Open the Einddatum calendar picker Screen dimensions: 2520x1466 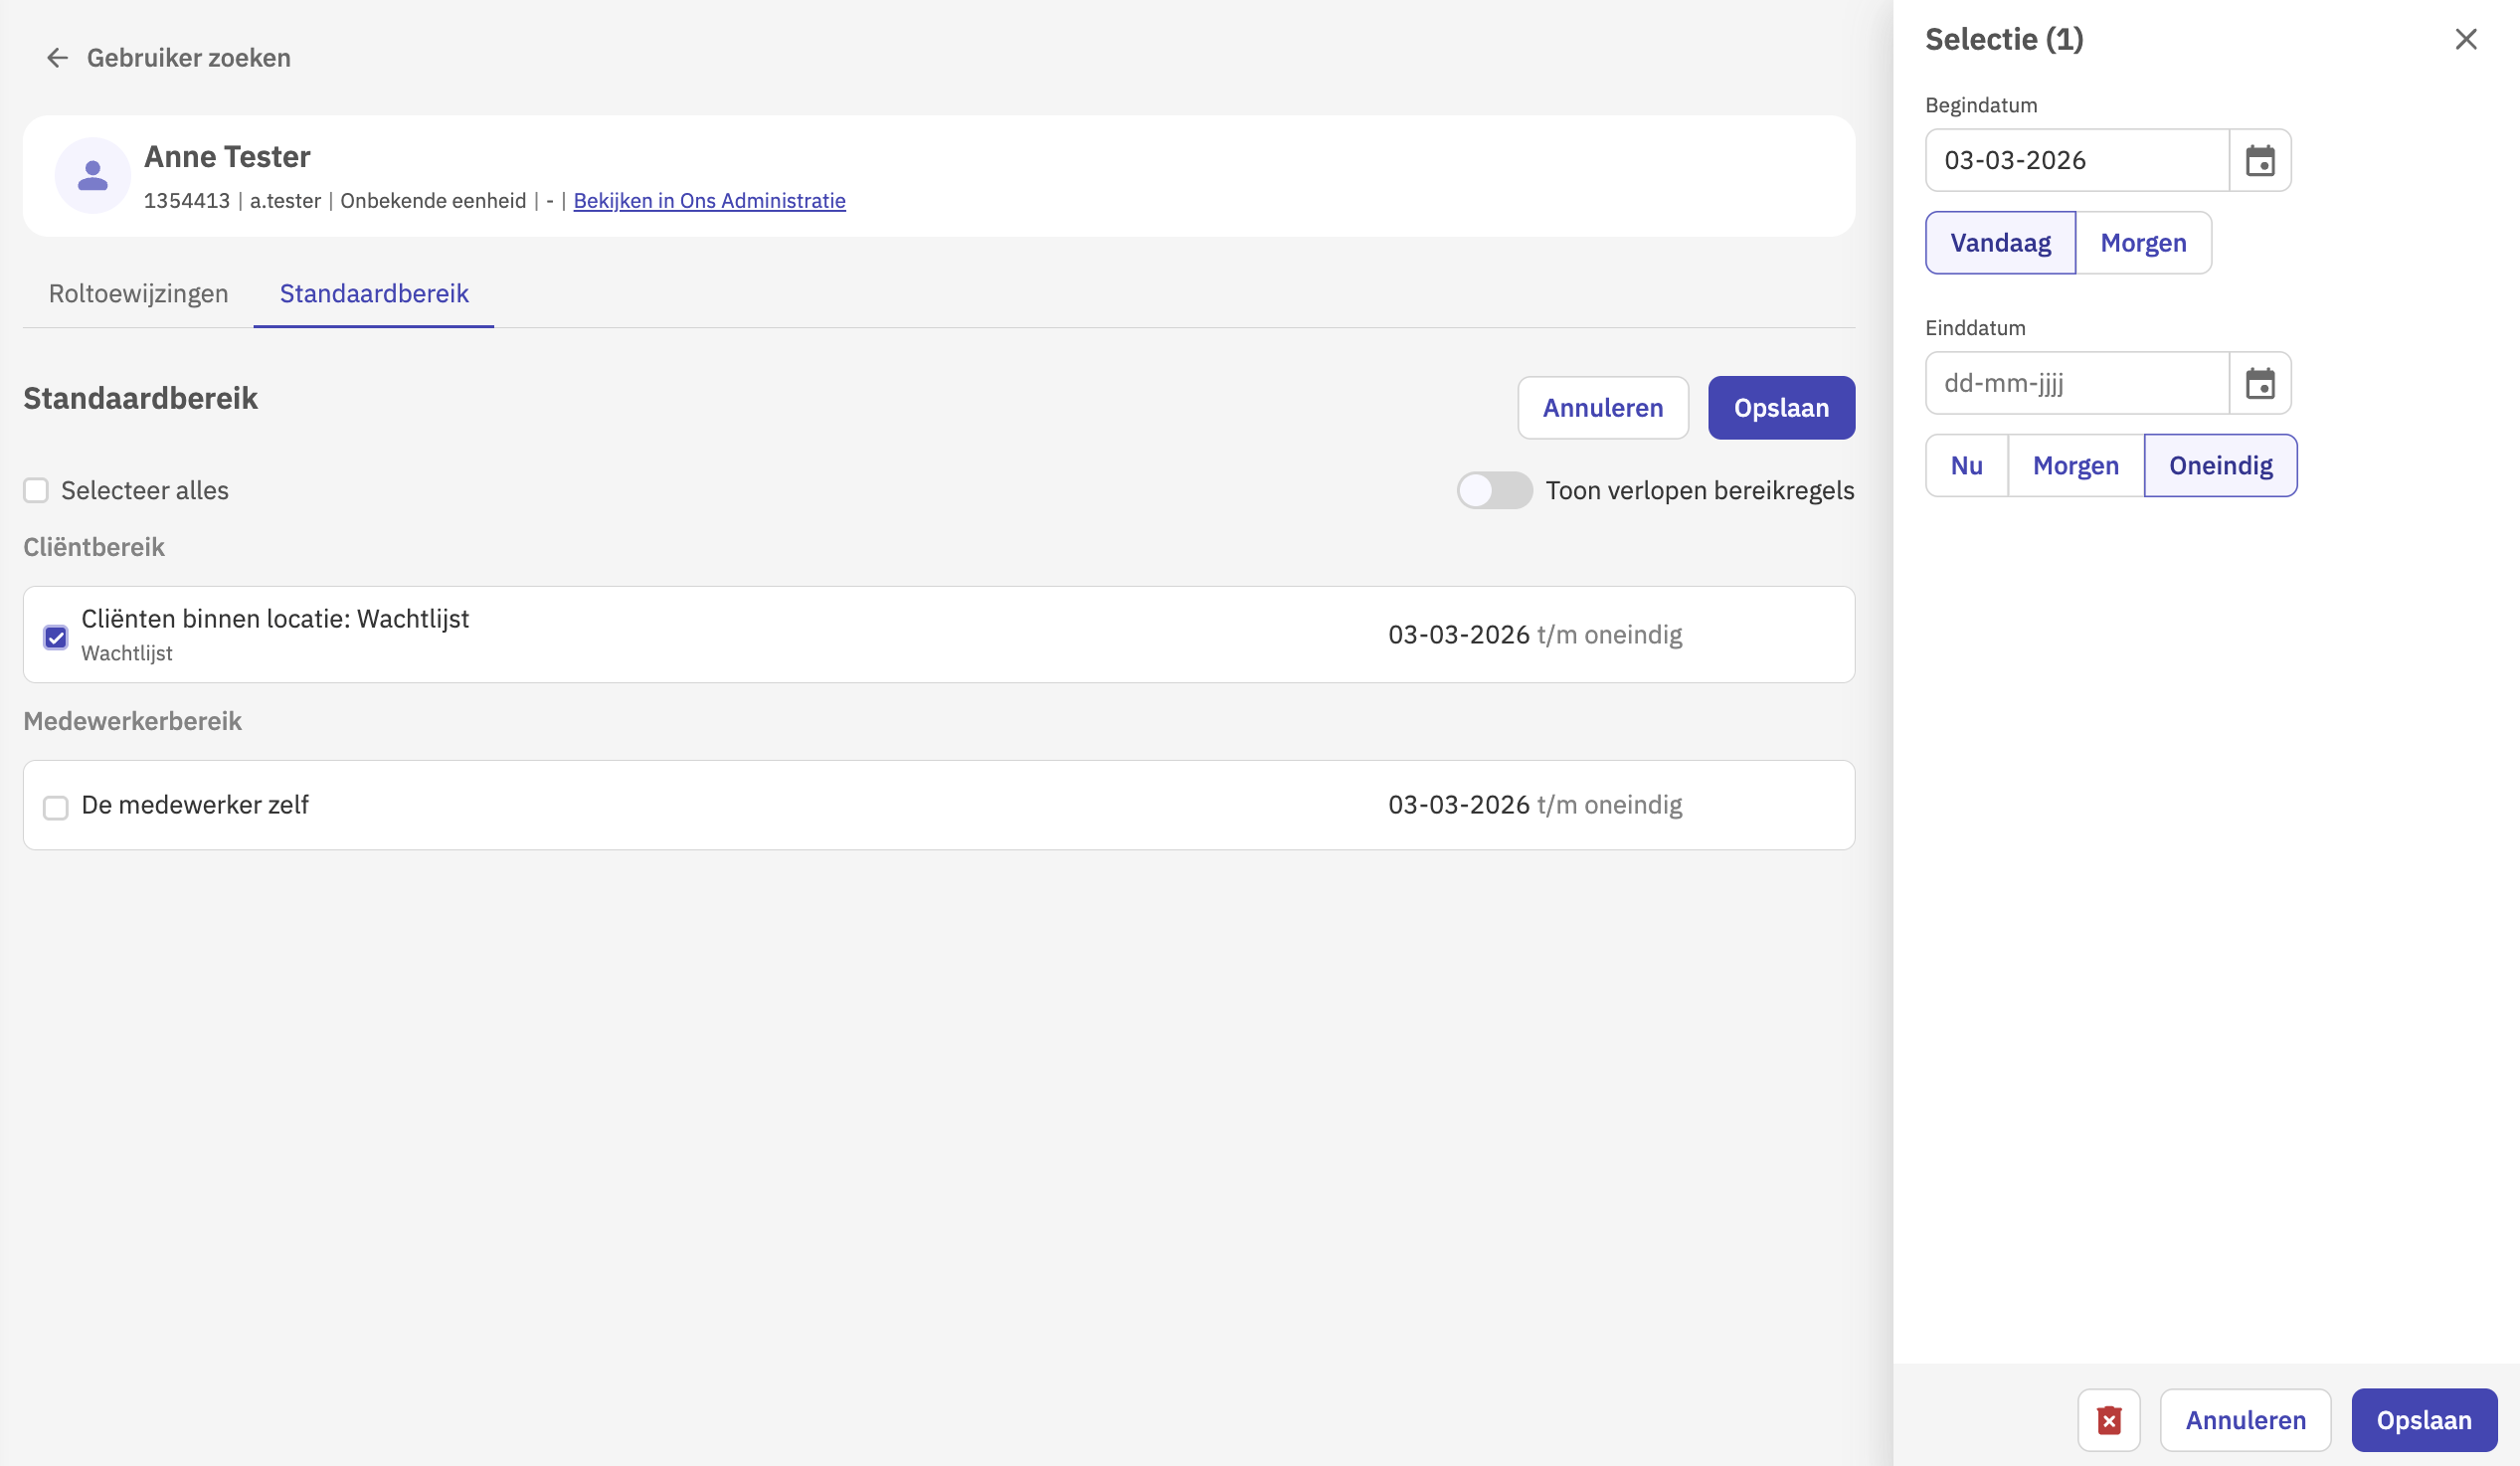click(2259, 383)
